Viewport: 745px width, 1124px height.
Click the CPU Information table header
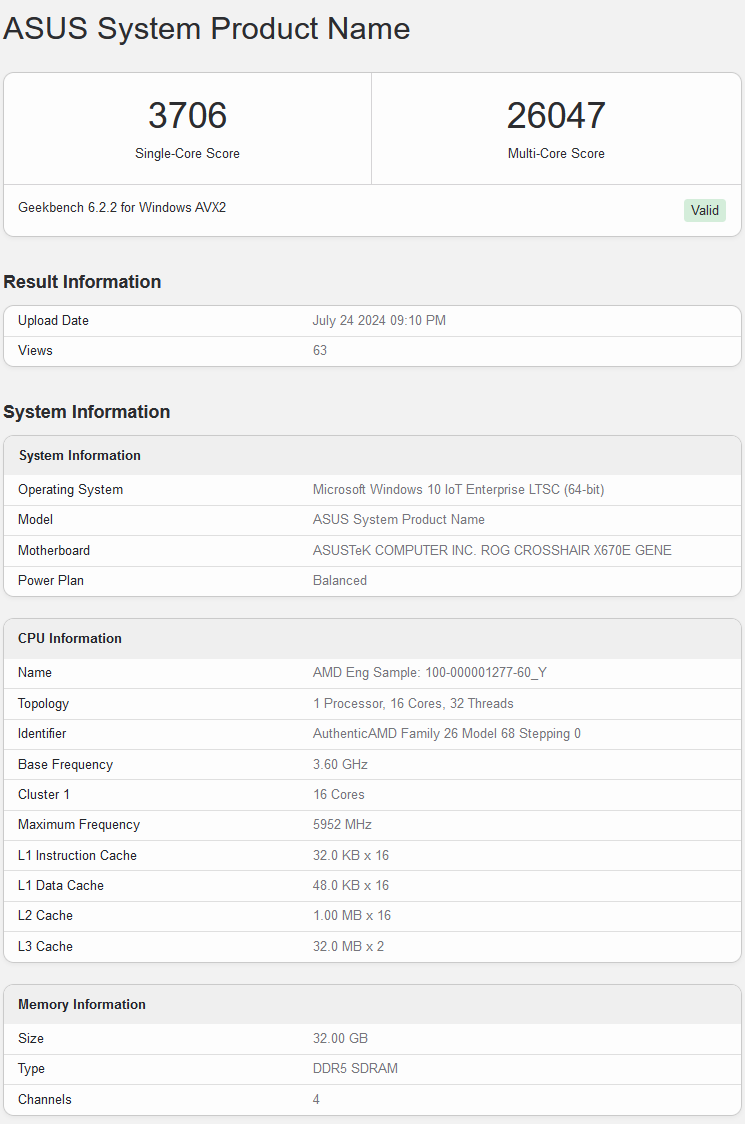click(x=372, y=639)
